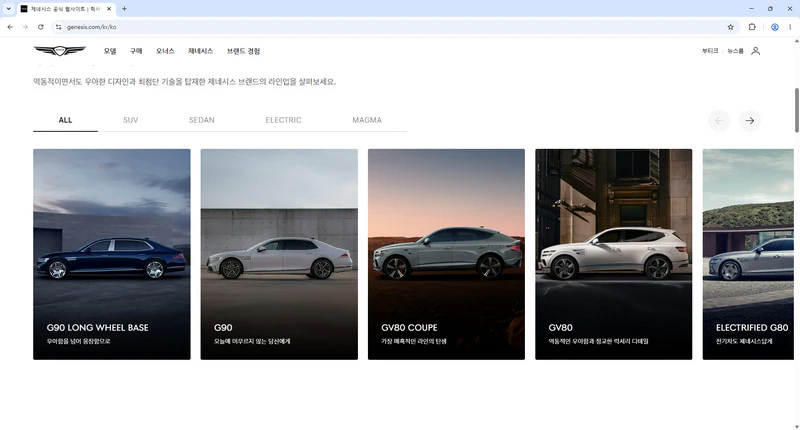This screenshot has width=800, height=430.
Task: Open Chrome three-dot menu
Action: point(790,27)
